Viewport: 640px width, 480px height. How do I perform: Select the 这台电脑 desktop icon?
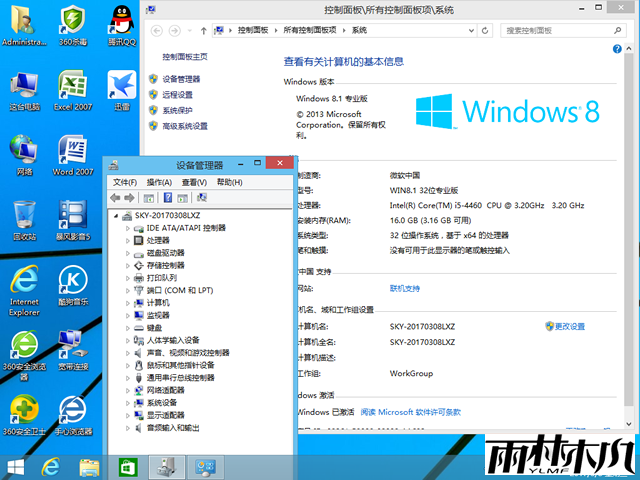pyautogui.click(x=24, y=91)
